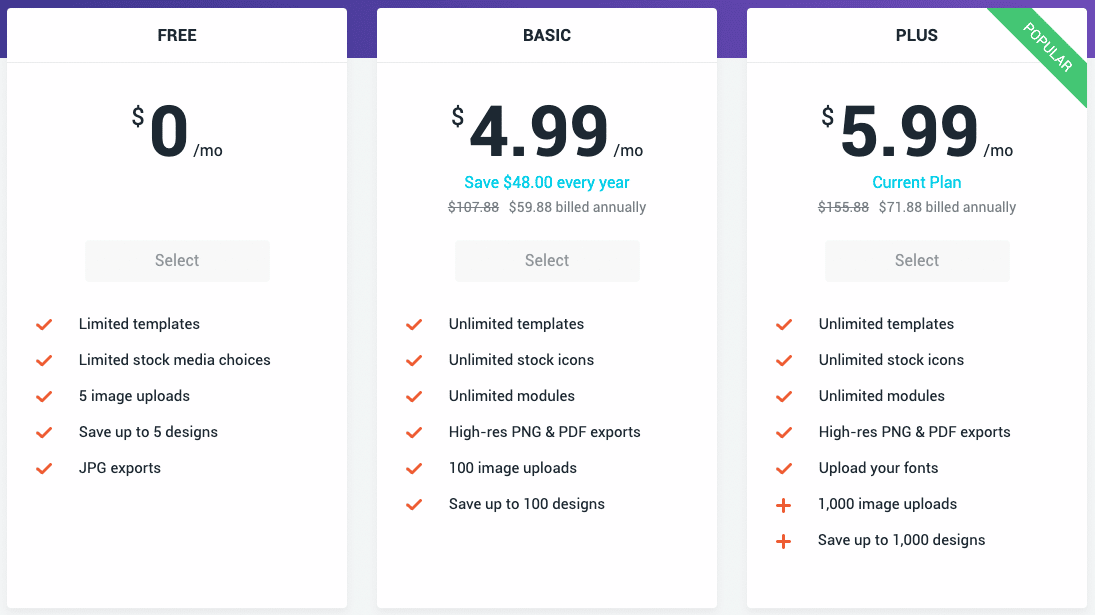
Task: Click the Current Plan label
Action: click(x=917, y=183)
